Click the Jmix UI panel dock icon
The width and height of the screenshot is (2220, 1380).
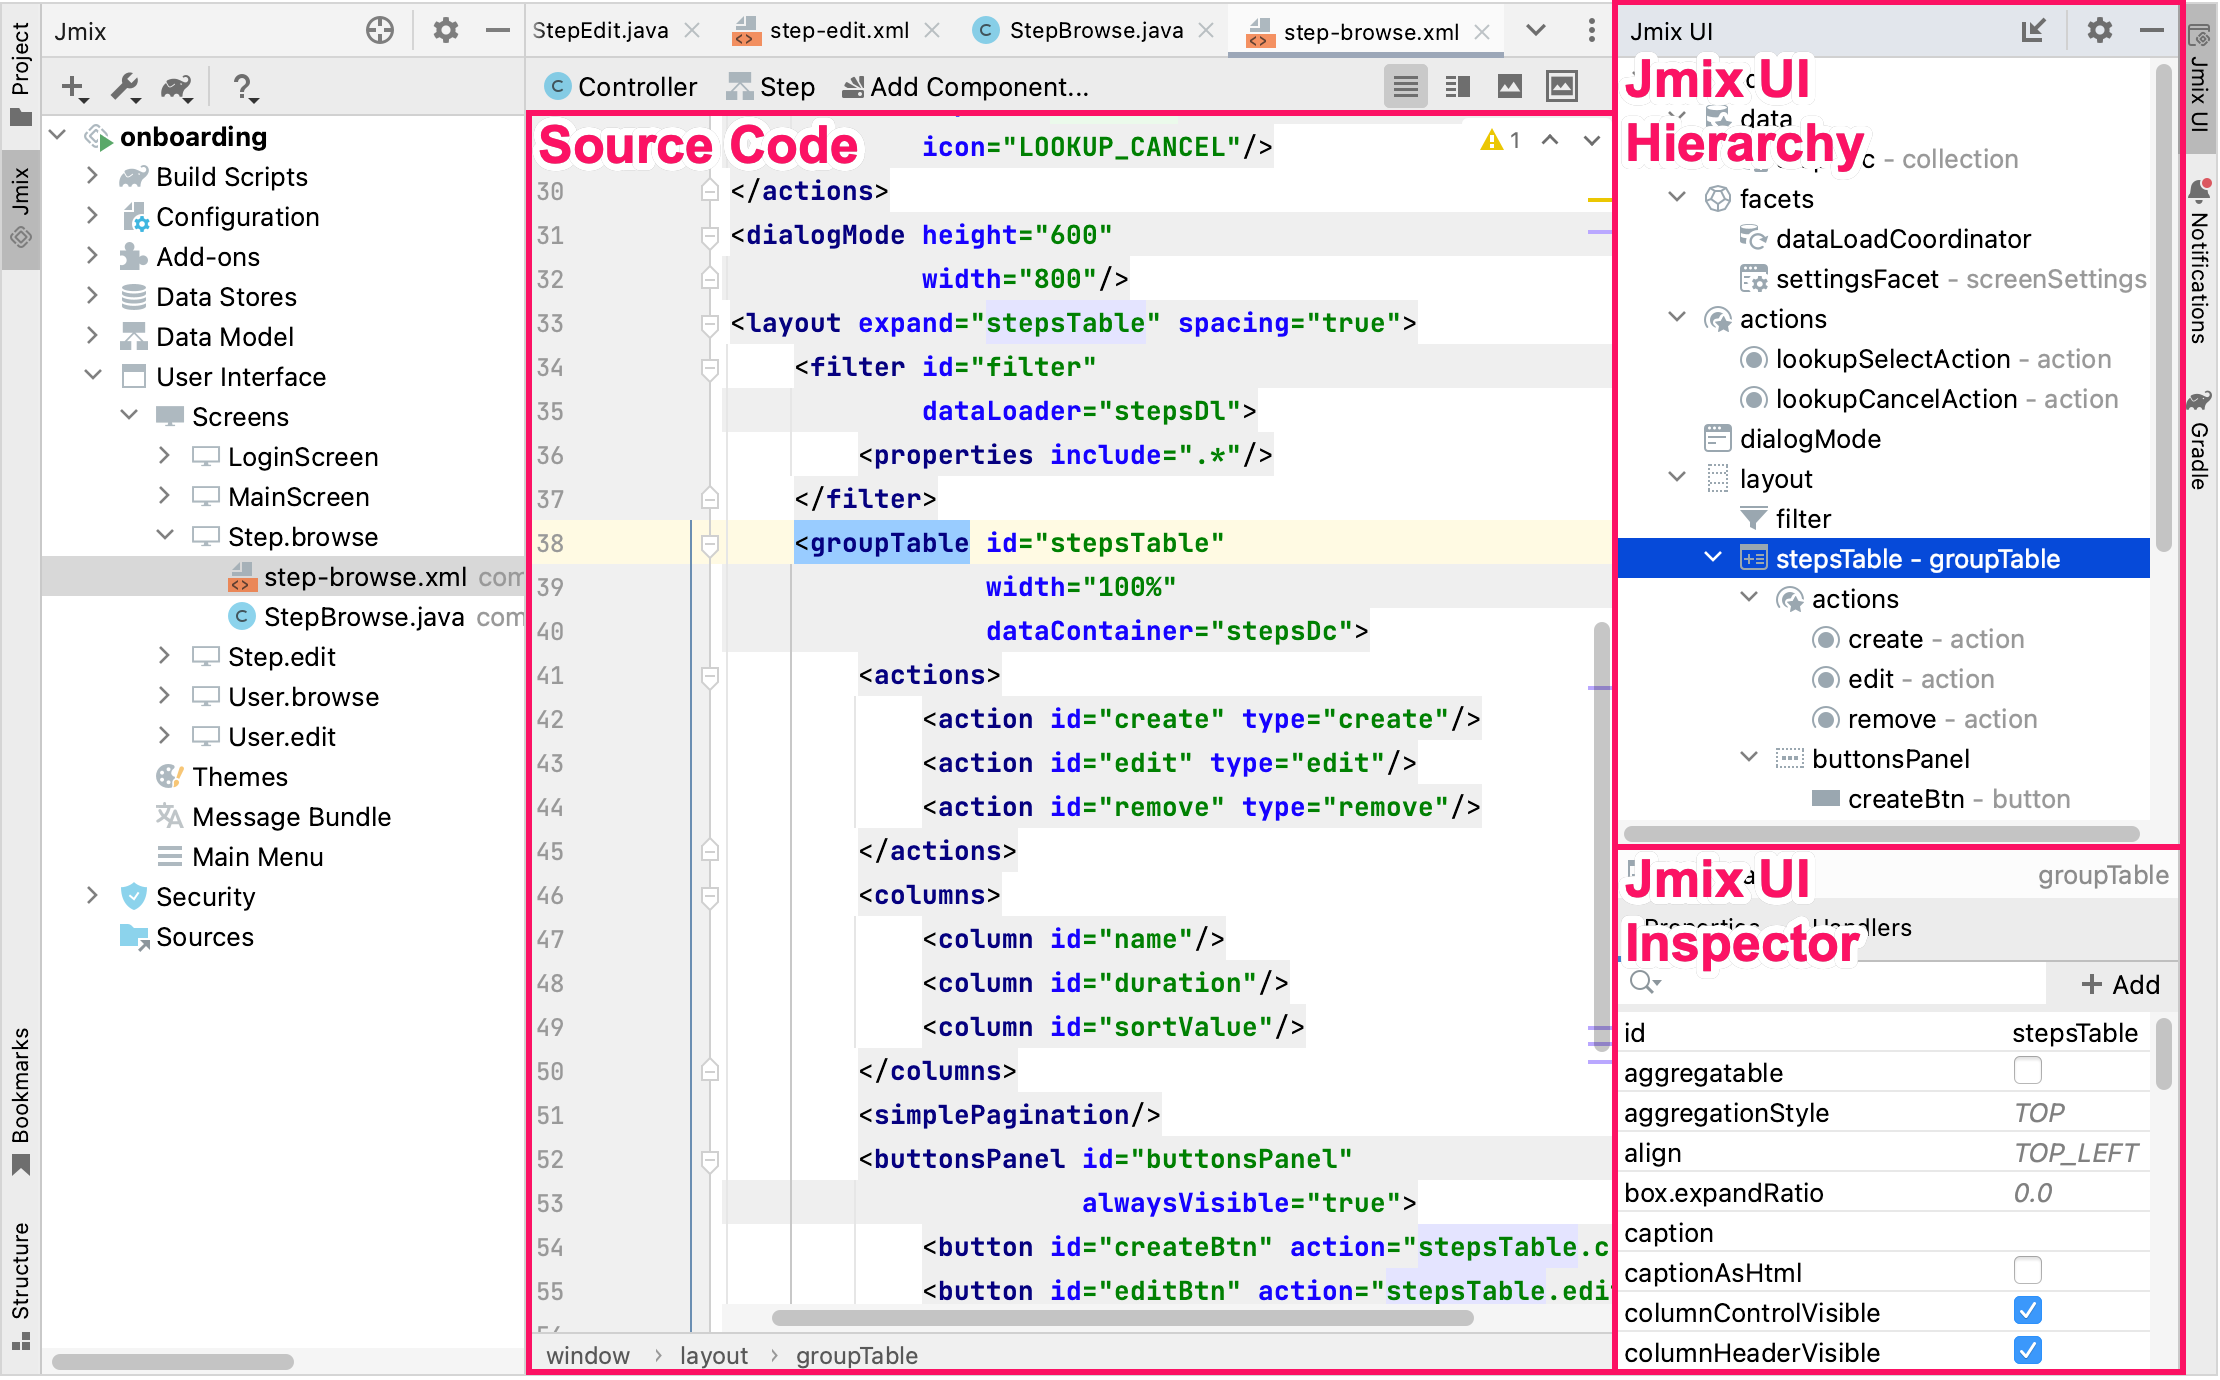[2033, 31]
